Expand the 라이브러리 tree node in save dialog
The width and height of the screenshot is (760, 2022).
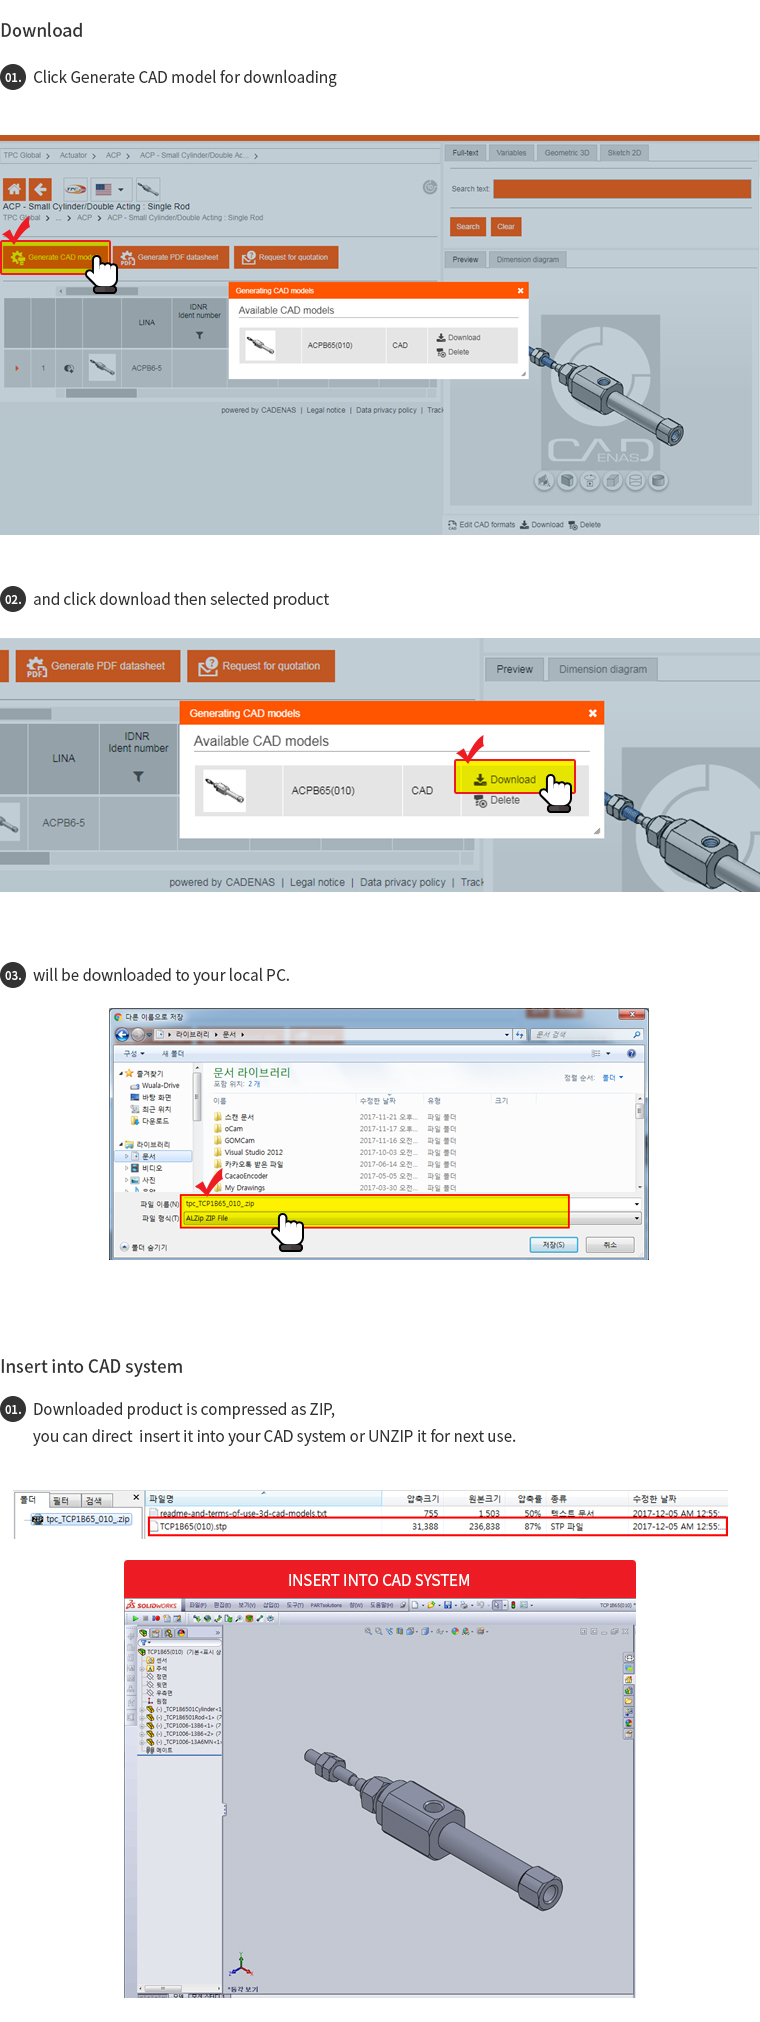[121, 1144]
